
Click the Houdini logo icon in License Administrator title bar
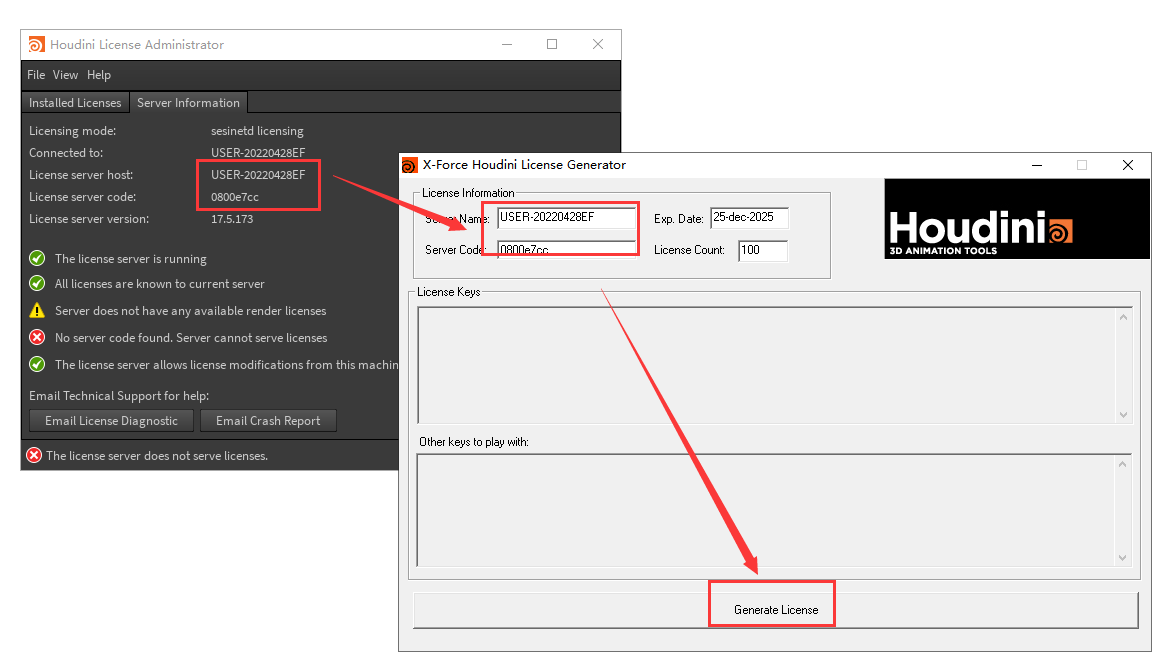coord(37,45)
